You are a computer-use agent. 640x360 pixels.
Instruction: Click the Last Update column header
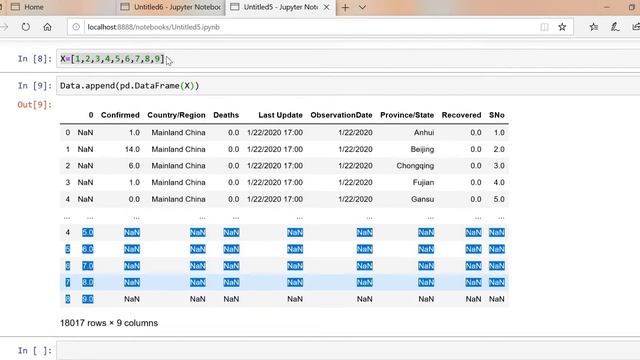280,115
